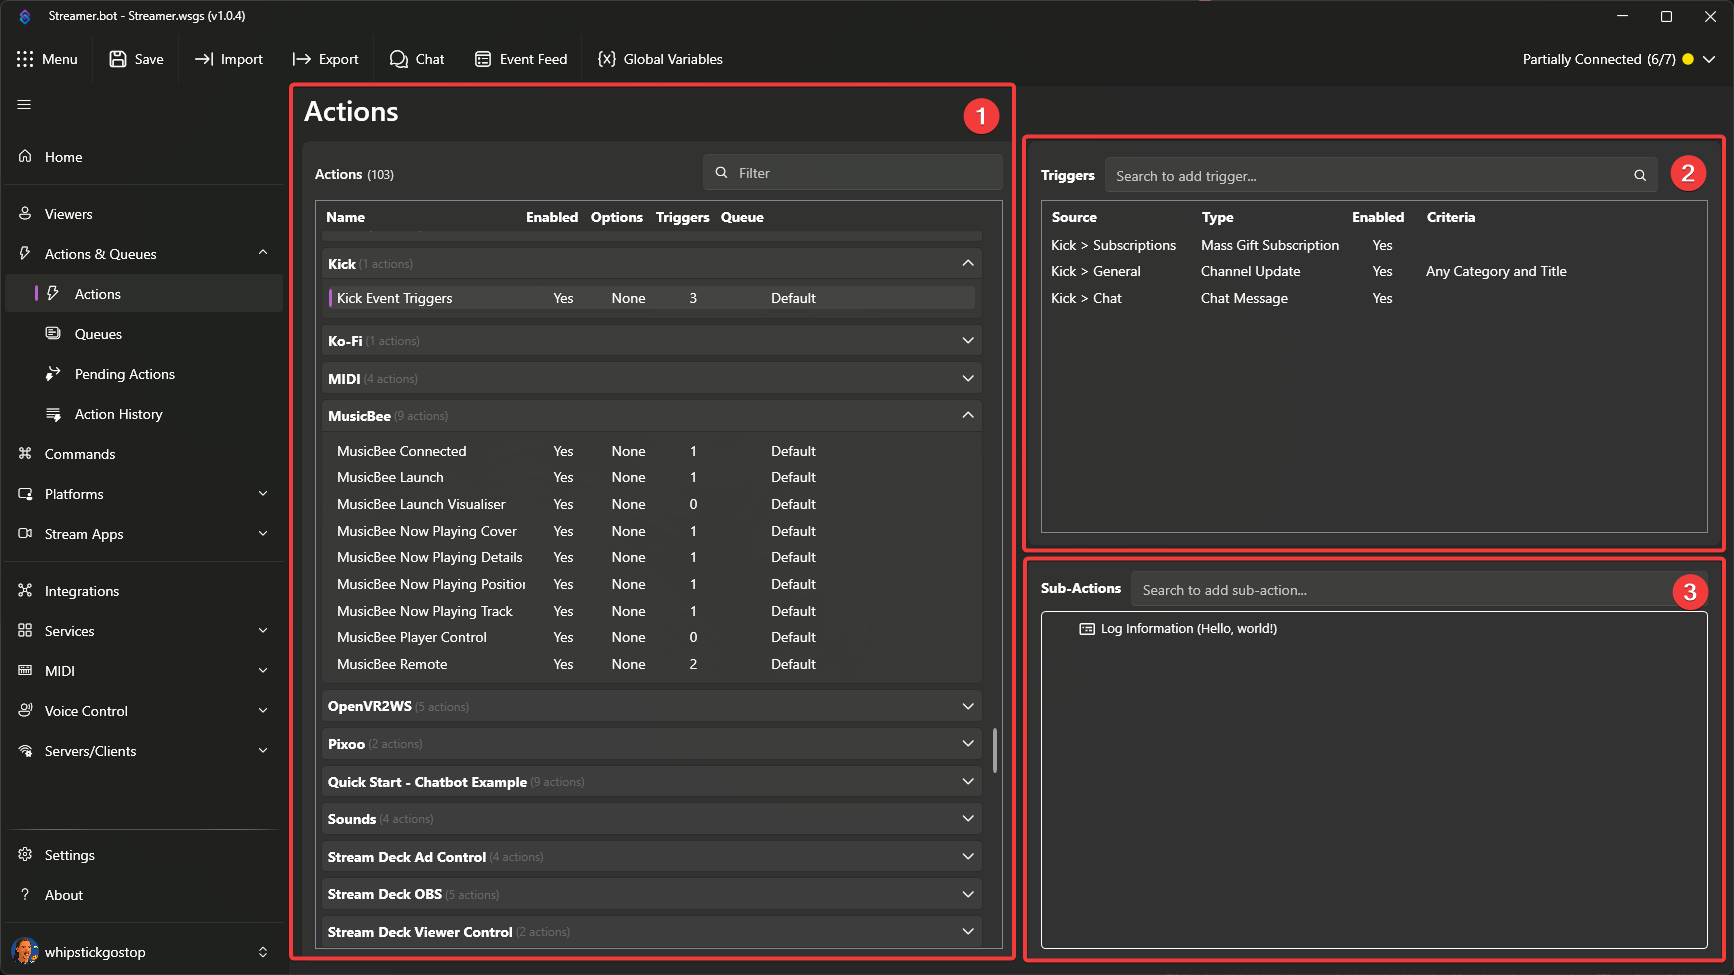Image resolution: width=1734 pixels, height=975 pixels.
Task: Toggle the Chat Message trigger enabled state
Action: [1382, 297]
